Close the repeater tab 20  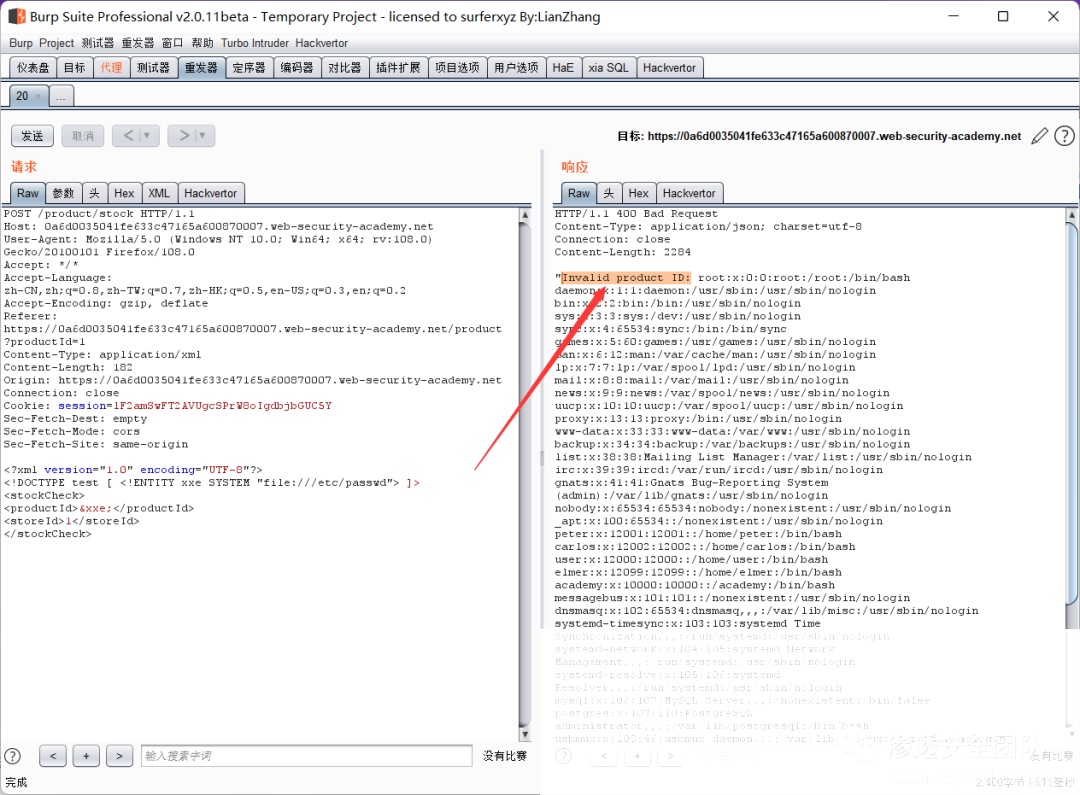click(x=38, y=96)
